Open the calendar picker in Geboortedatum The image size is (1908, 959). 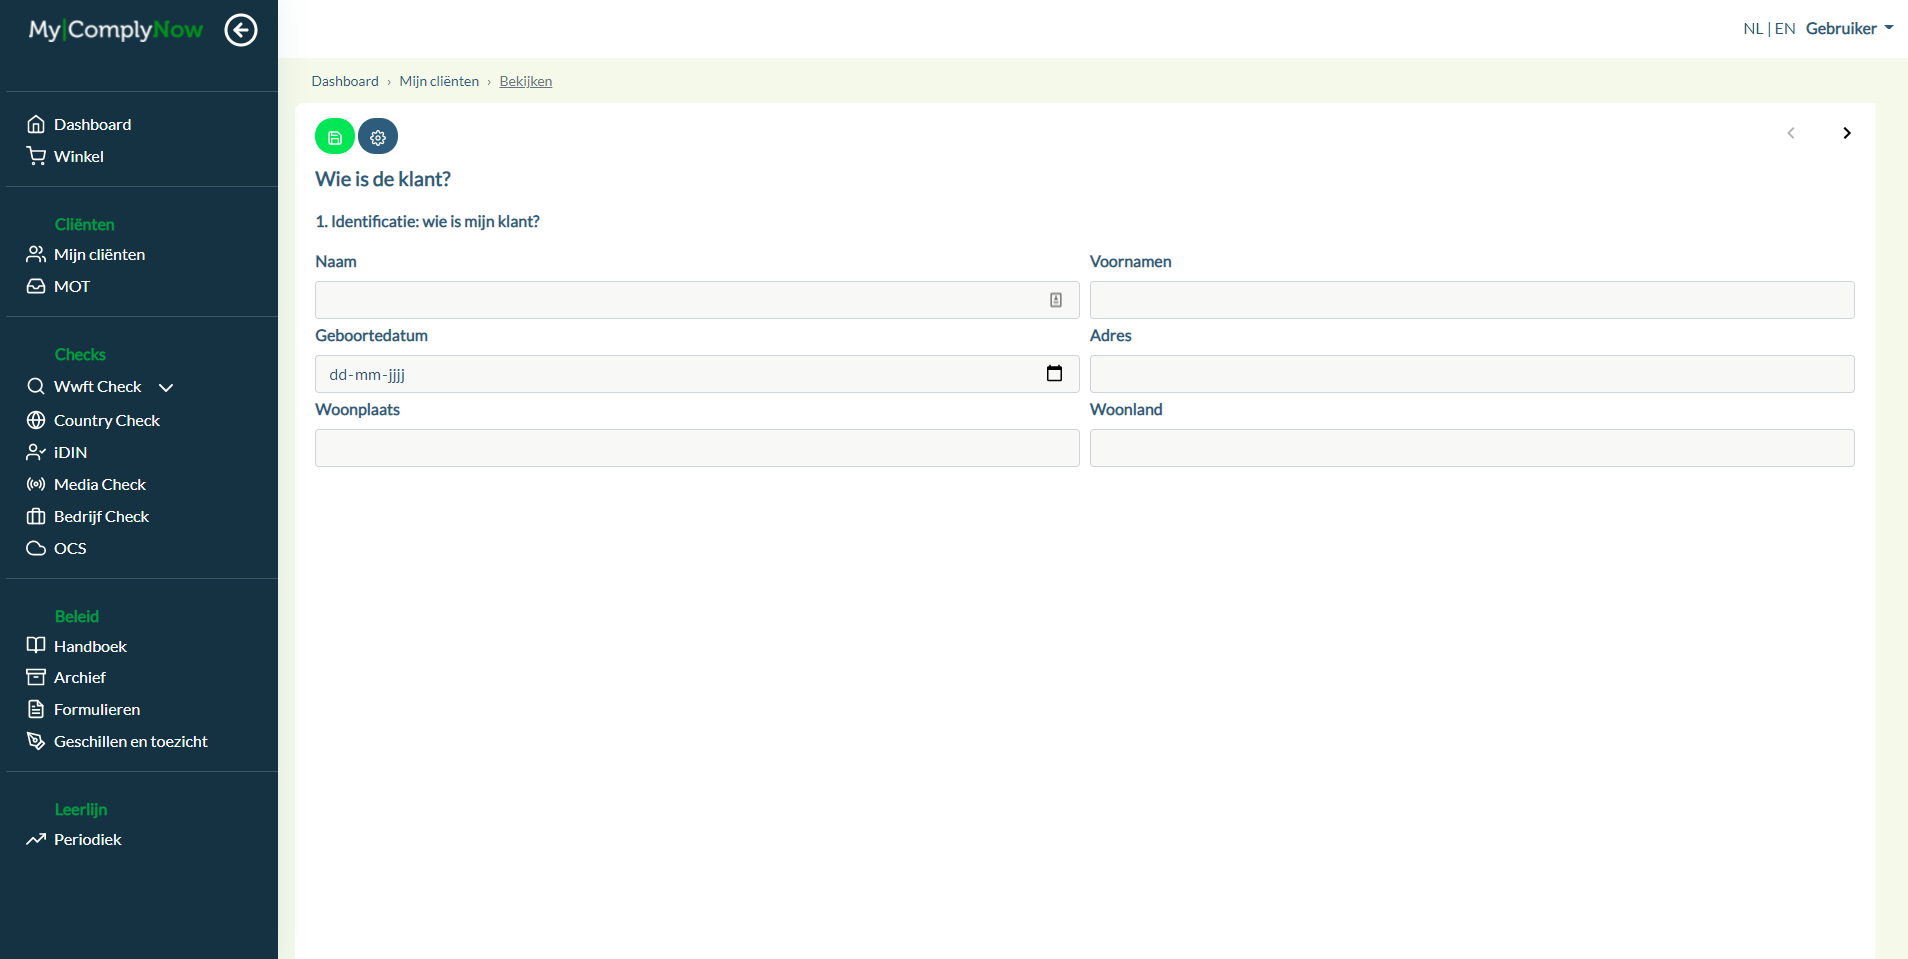pos(1054,374)
